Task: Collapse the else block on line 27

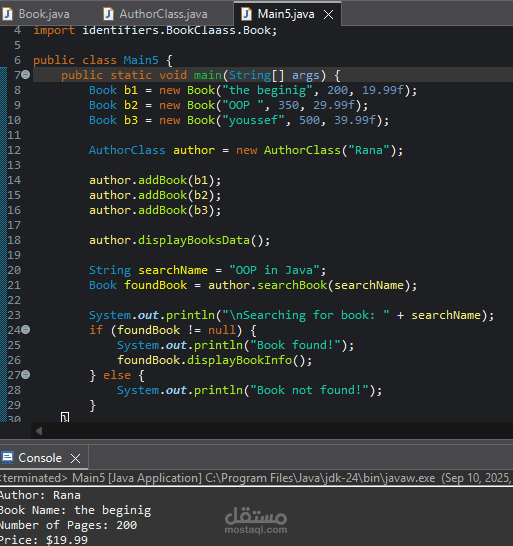Action: click(x=26, y=375)
